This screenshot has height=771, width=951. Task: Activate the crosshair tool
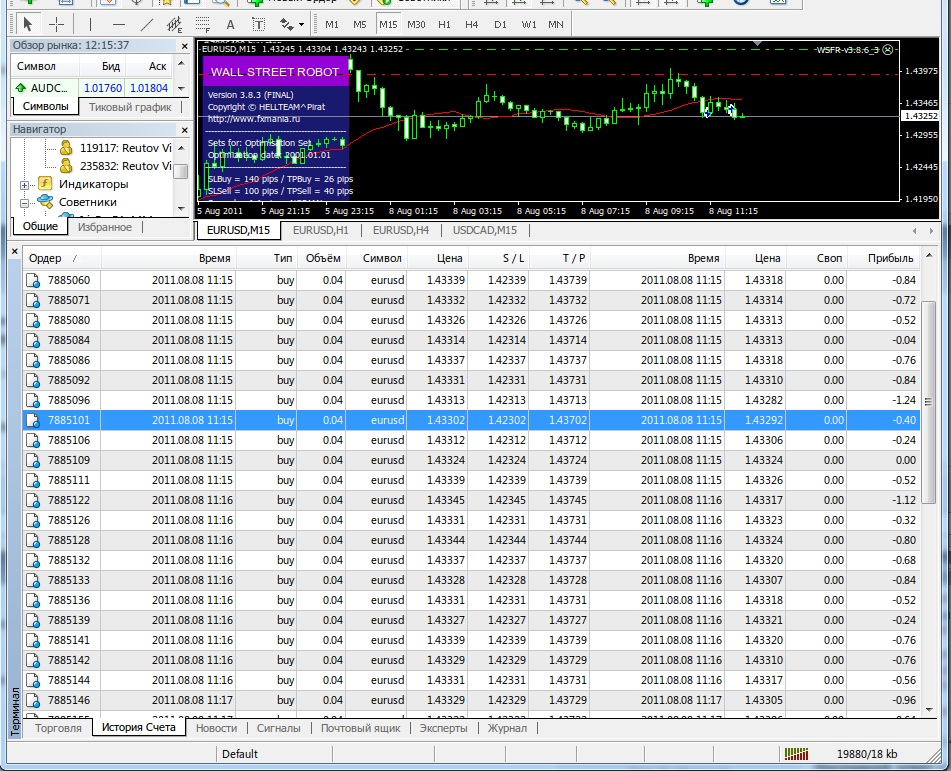pos(56,24)
